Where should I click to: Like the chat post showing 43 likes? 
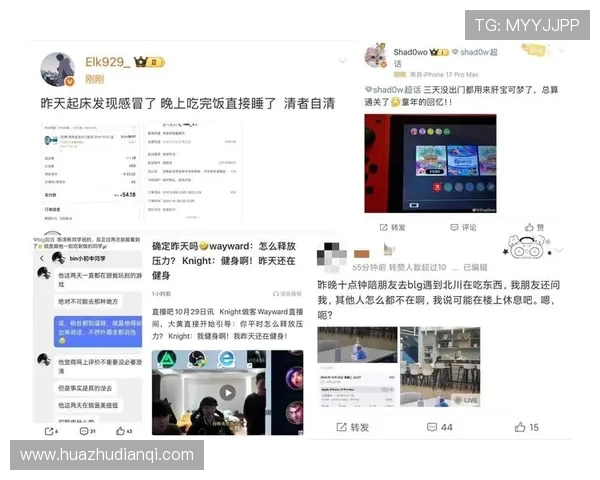(x=124, y=431)
